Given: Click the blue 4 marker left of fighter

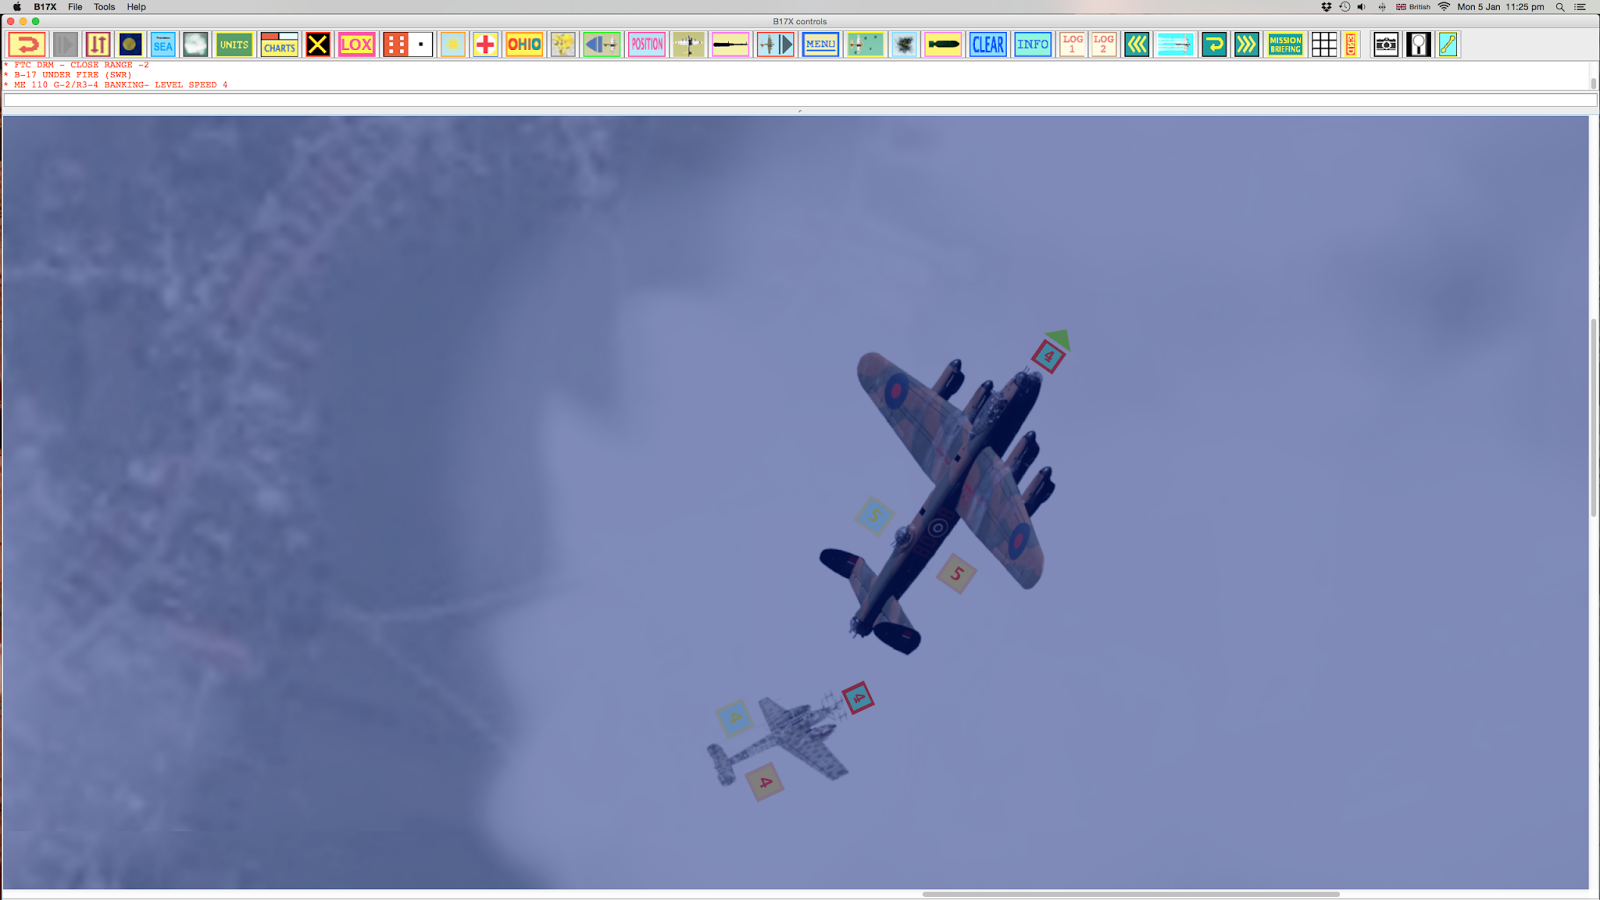Looking at the screenshot, I should [x=734, y=718].
